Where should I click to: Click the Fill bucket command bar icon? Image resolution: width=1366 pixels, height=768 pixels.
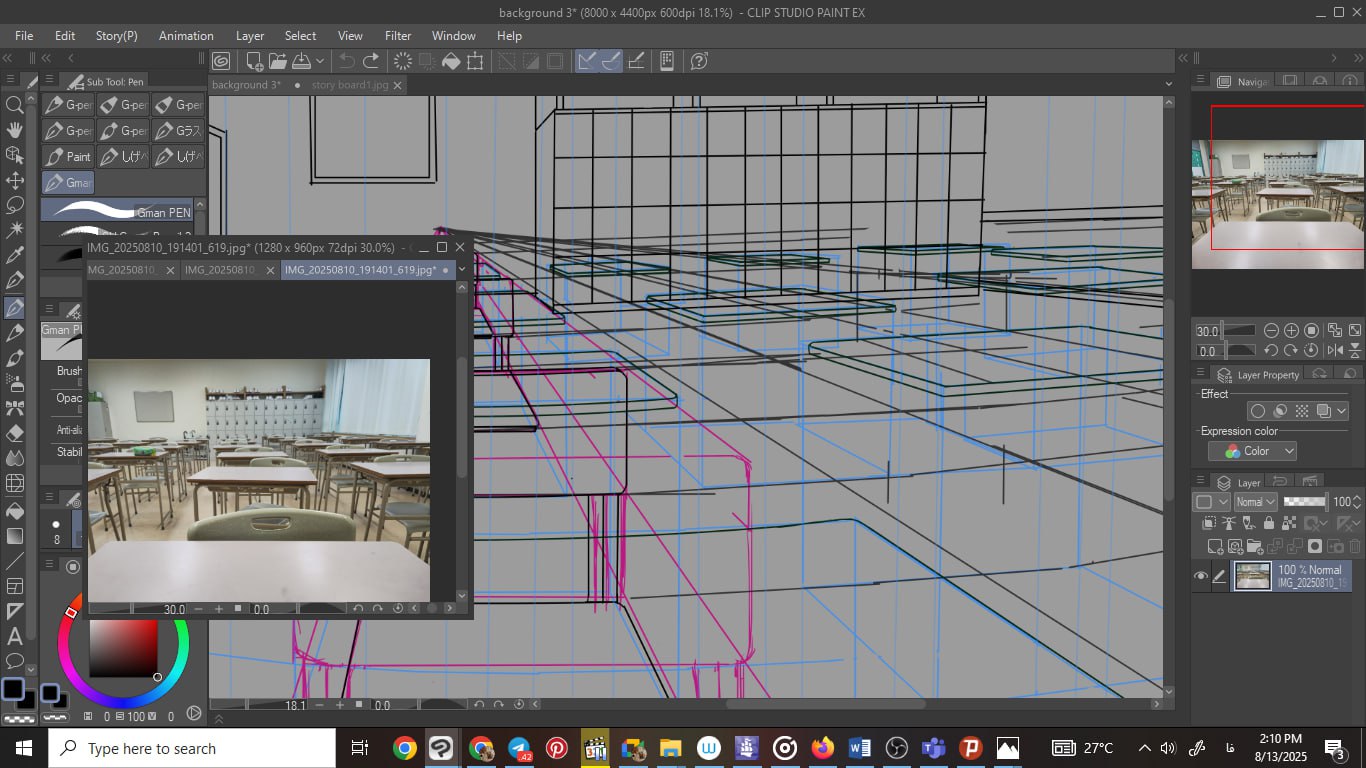(x=451, y=61)
